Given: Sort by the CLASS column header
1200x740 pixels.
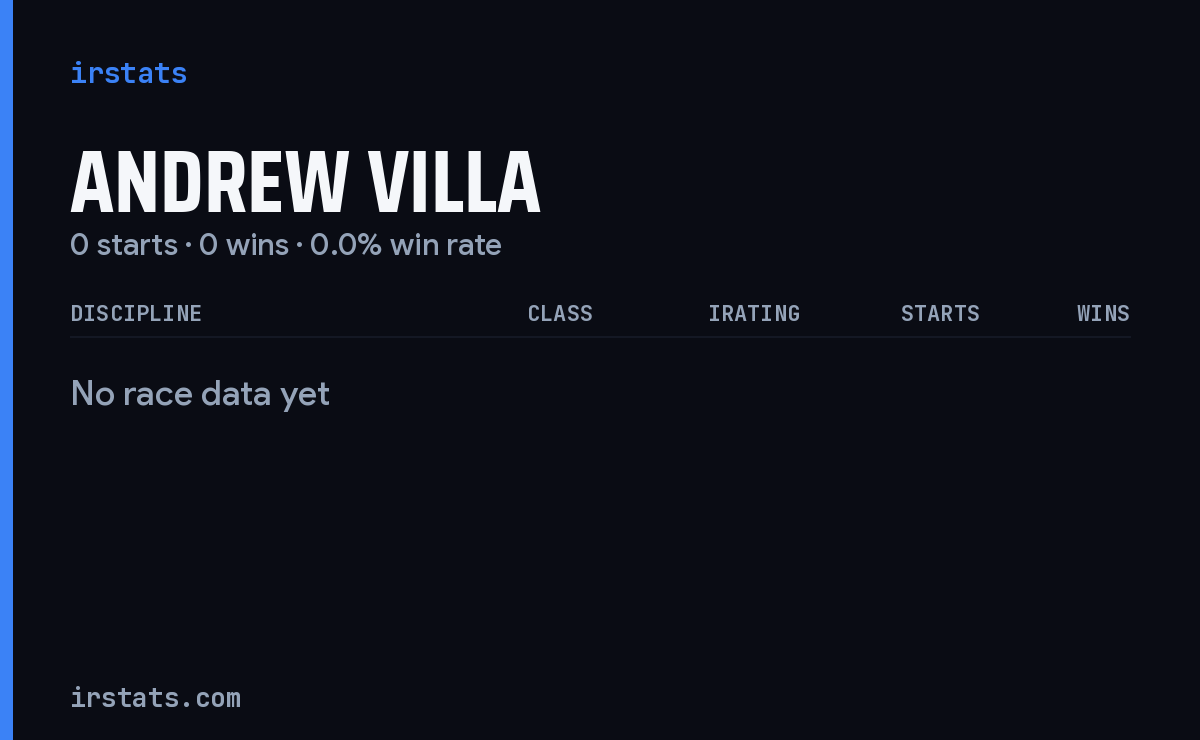Looking at the screenshot, I should coord(560,313).
